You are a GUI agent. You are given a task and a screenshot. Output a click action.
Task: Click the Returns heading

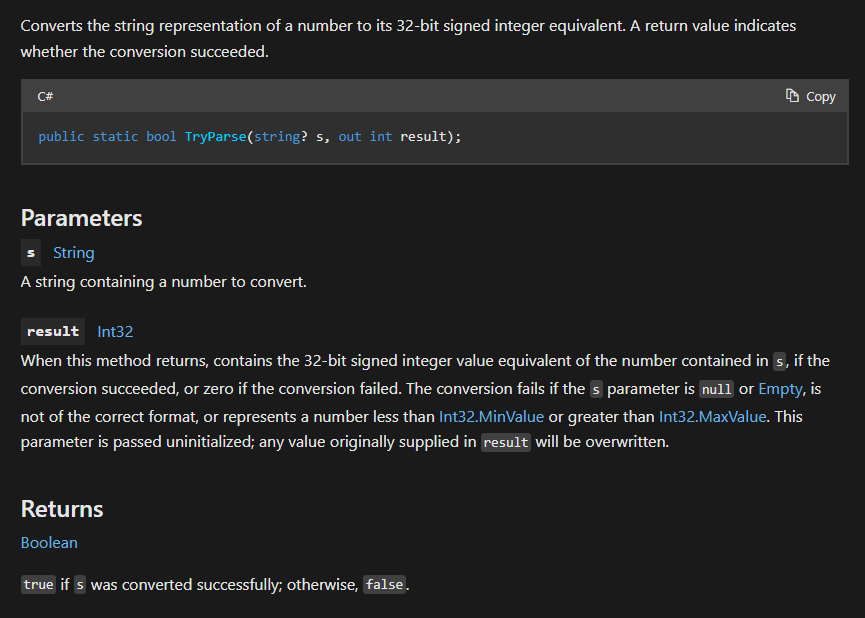pyautogui.click(x=62, y=509)
